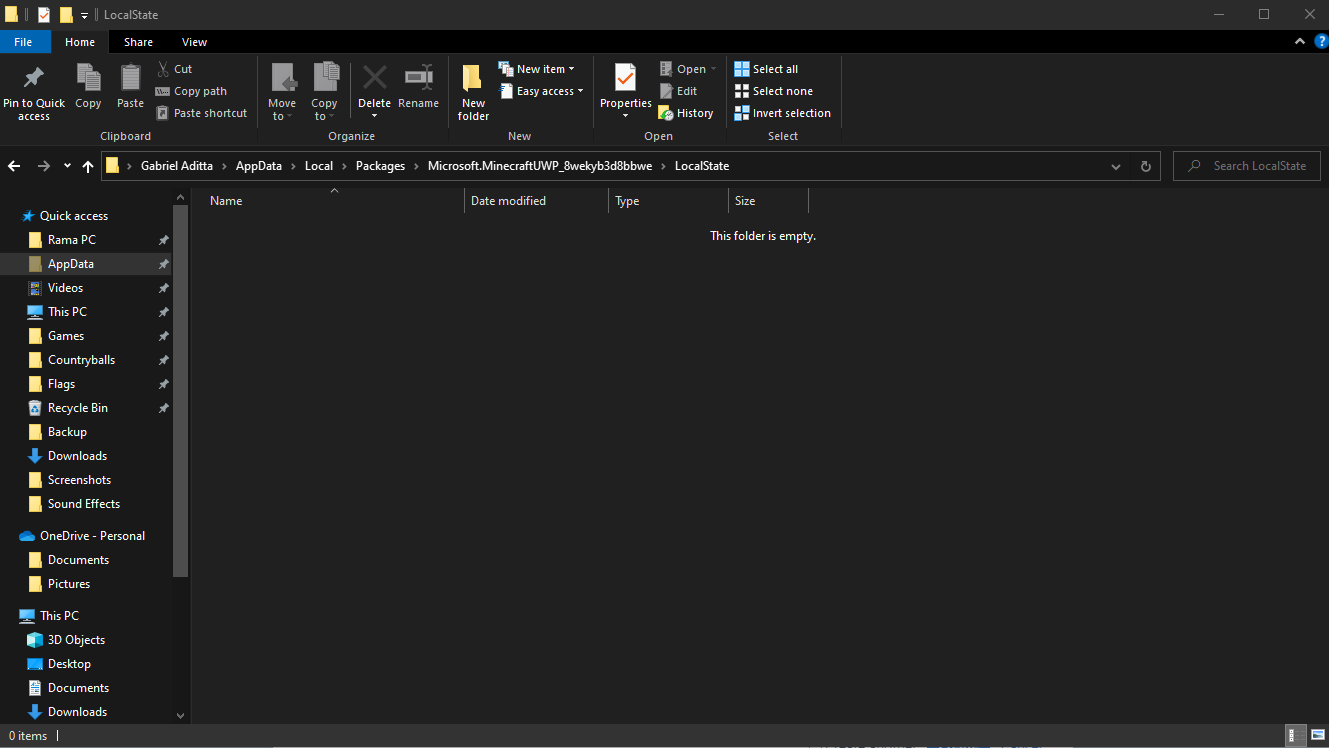This screenshot has height=748, width=1329.
Task: Open the View ribbon tab
Action: [194, 42]
